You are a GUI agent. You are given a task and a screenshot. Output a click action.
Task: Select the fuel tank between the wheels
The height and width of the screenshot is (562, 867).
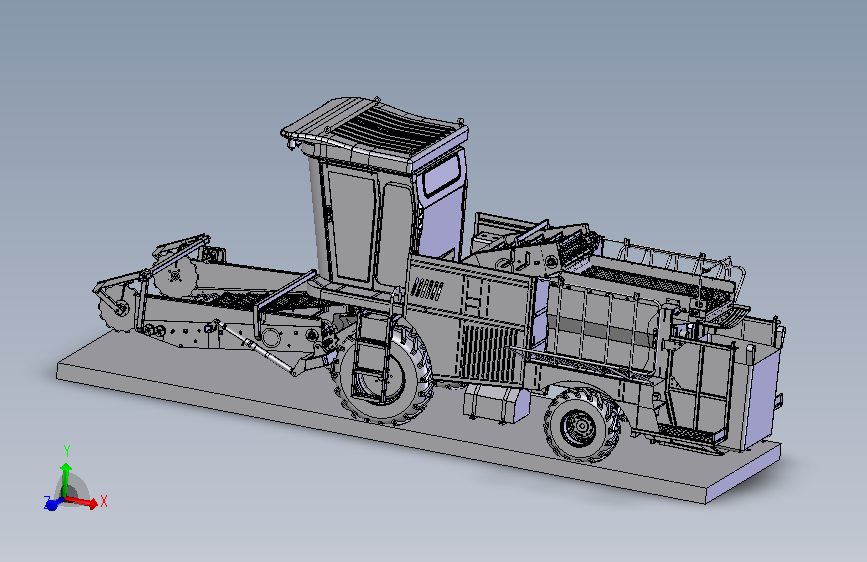point(495,403)
